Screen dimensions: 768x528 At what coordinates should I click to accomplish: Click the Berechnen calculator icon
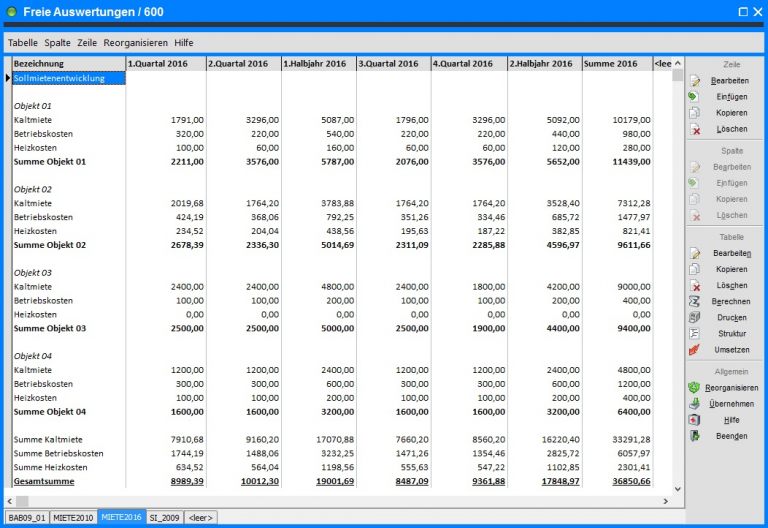point(694,301)
